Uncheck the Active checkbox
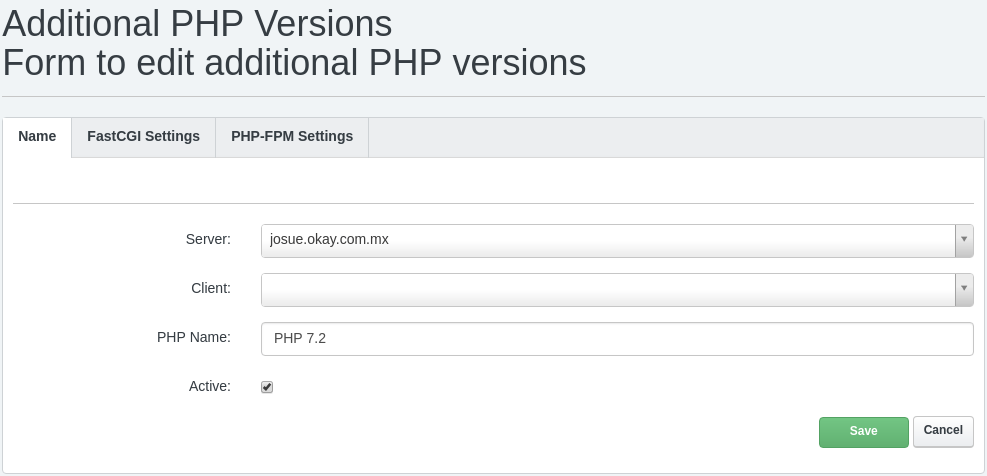 (267, 387)
